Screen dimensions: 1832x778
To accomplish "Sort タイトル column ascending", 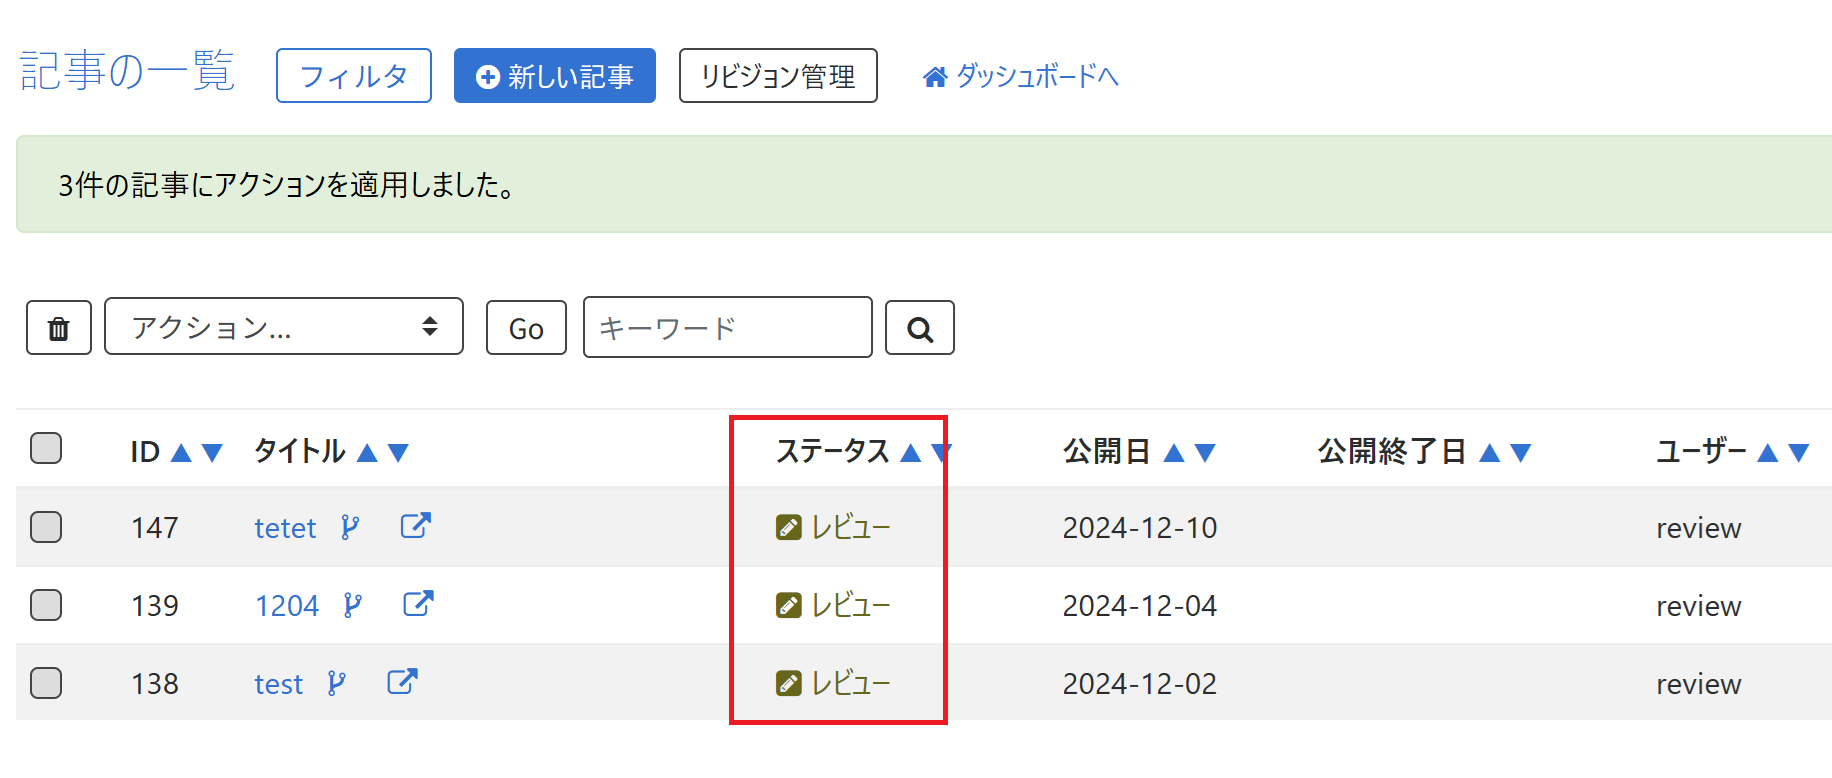I will [x=367, y=453].
